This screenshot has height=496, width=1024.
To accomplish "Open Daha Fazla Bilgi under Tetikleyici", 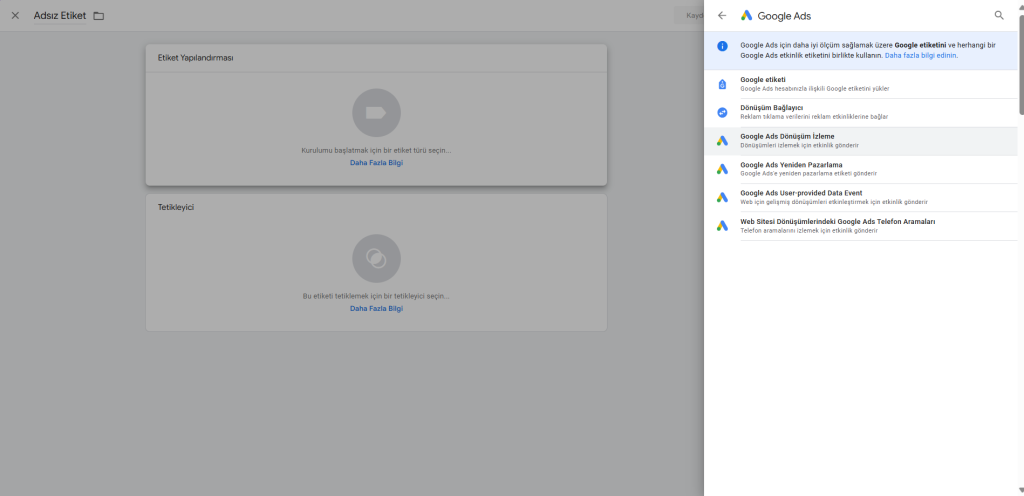I will click(376, 308).
